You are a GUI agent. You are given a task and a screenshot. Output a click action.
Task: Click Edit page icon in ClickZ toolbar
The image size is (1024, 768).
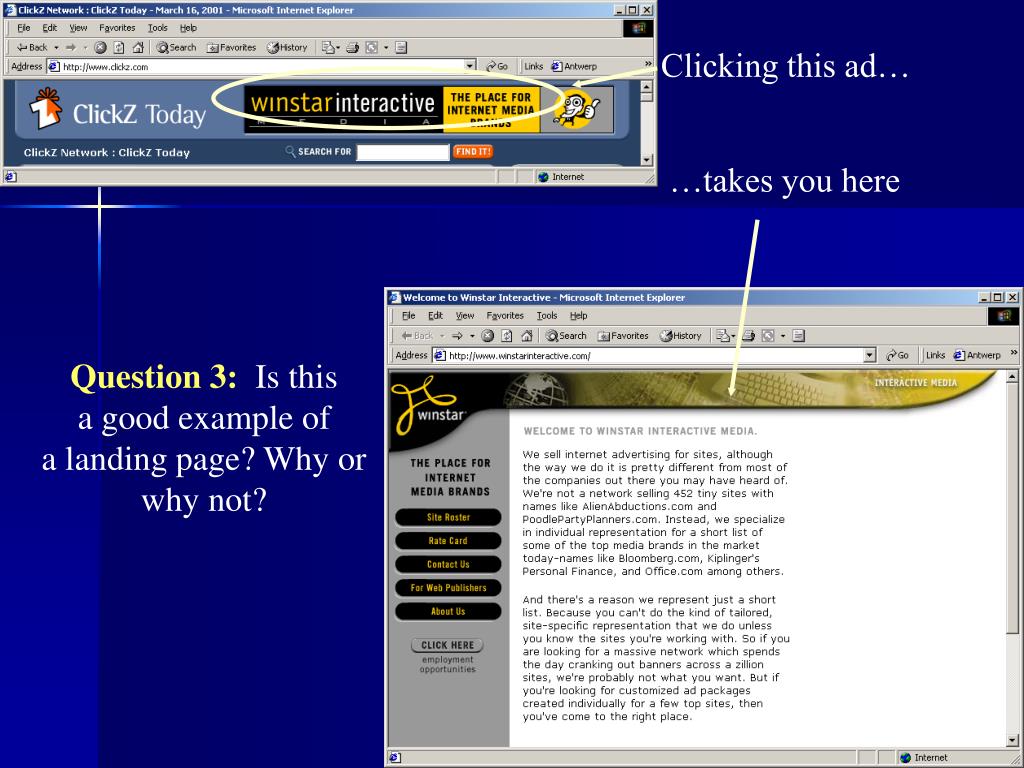point(372,47)
